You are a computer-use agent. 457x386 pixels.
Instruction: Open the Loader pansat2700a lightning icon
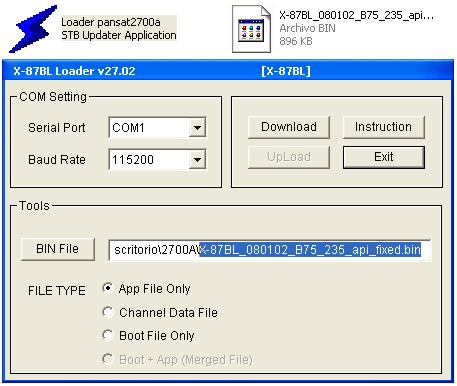[x=33, y=29]
